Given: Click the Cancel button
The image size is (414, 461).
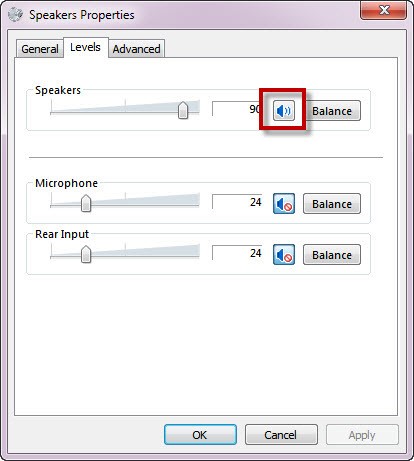Looking at the screenshot, I should pos(281,435).
